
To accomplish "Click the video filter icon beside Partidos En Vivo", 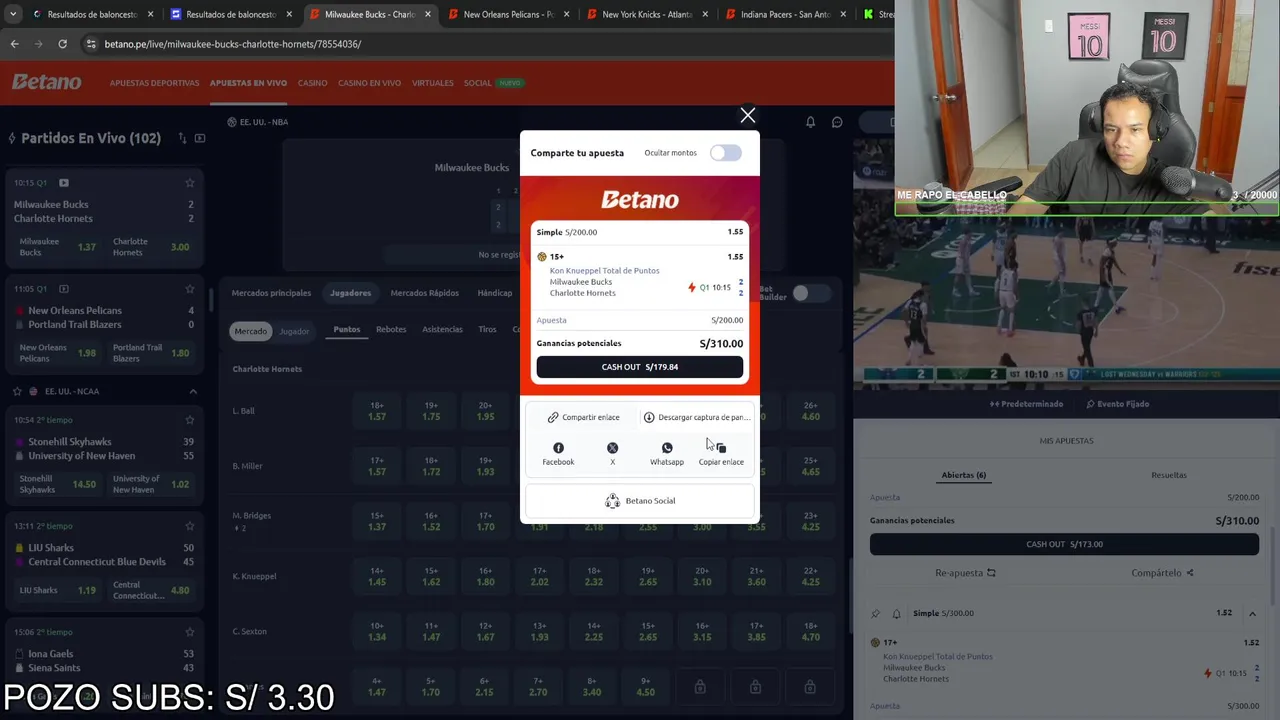I will click(200, 138).
